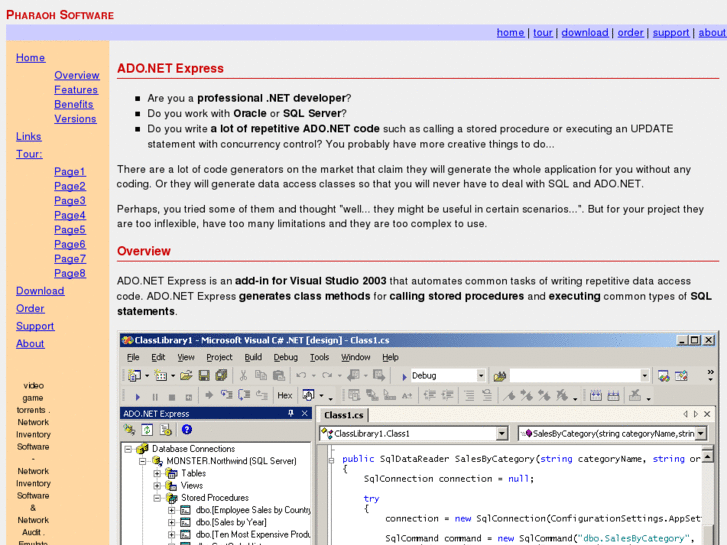Open the ClassLibrary1.Class1 types dropdown

pos(502,434)
